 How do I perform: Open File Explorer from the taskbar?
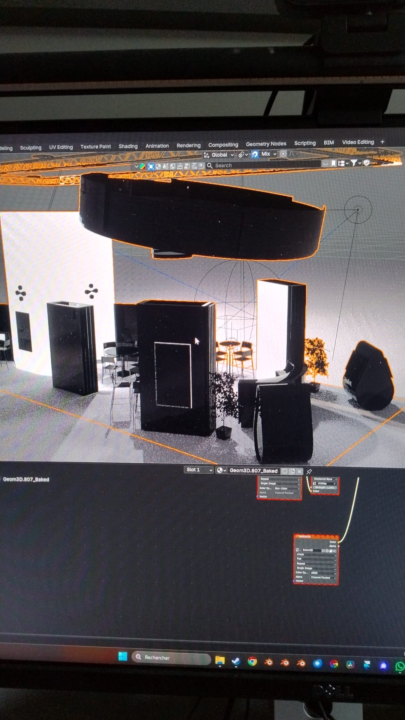pos(220,661)
